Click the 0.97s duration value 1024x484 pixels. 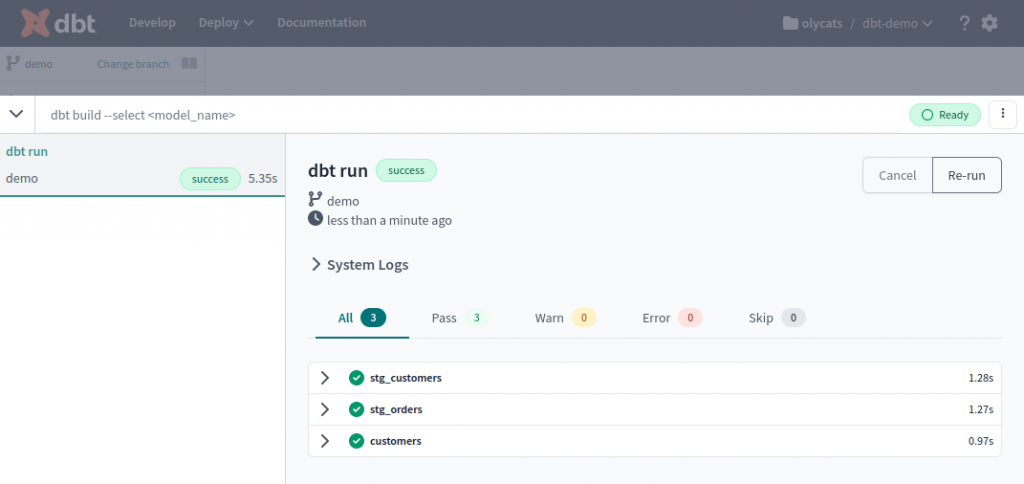[x=980, y=441]
